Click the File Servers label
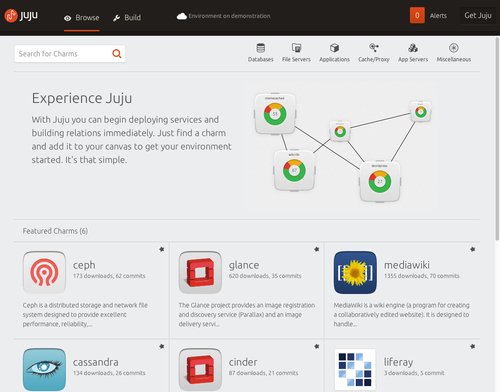 tap(296, 59)
